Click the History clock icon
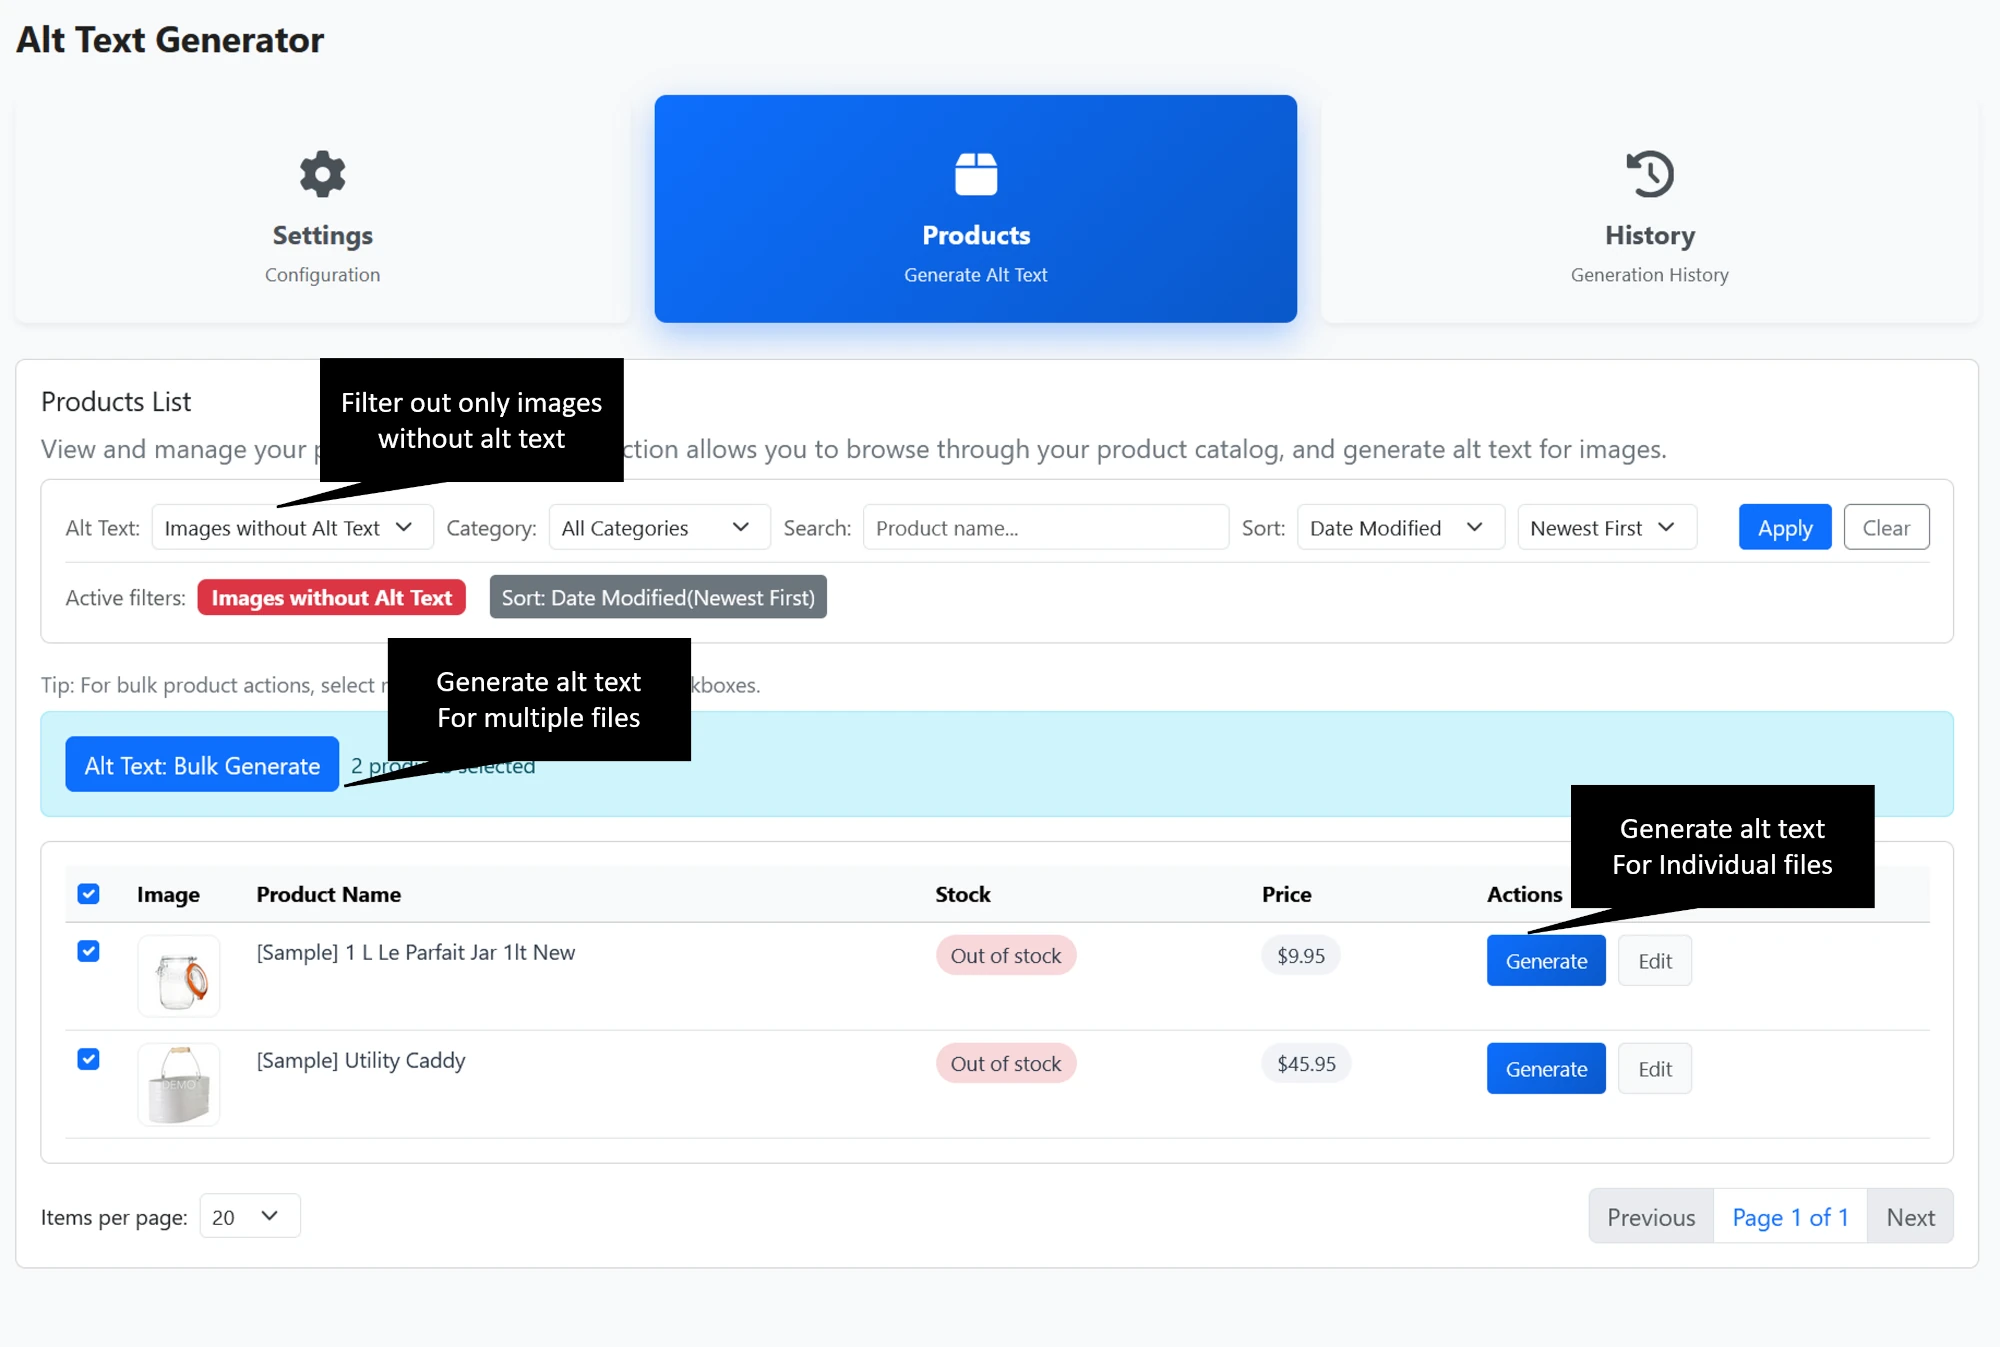2000x1347 pixels. coord(1649,173)
